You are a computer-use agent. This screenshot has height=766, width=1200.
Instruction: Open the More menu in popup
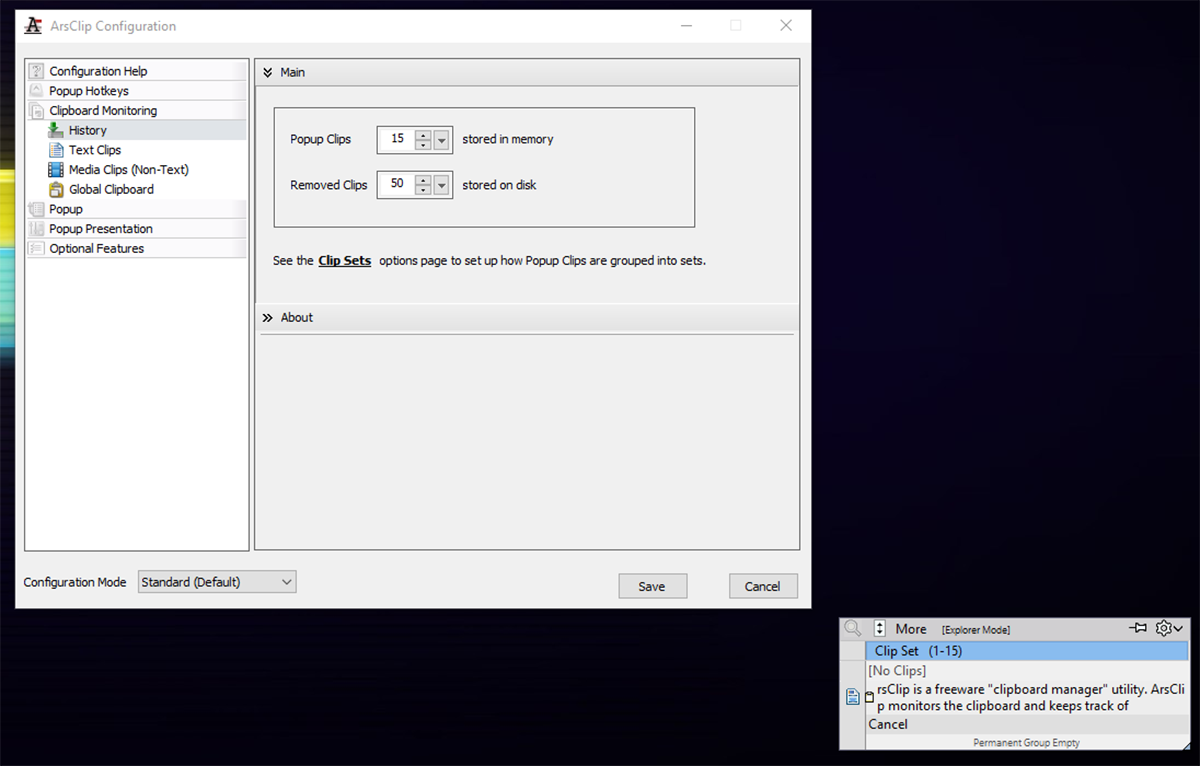pyautogui.click(x=911, y=629)
